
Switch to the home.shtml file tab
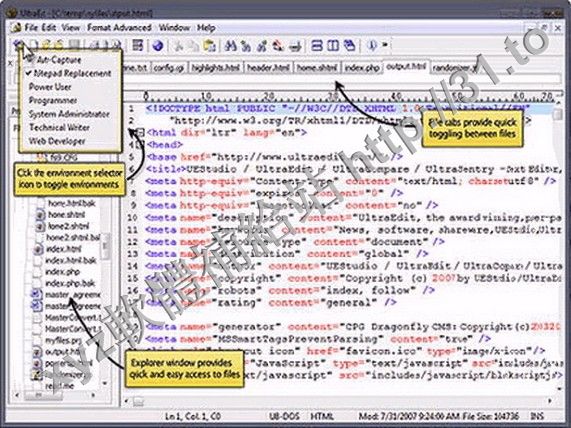tap(316, 68)
